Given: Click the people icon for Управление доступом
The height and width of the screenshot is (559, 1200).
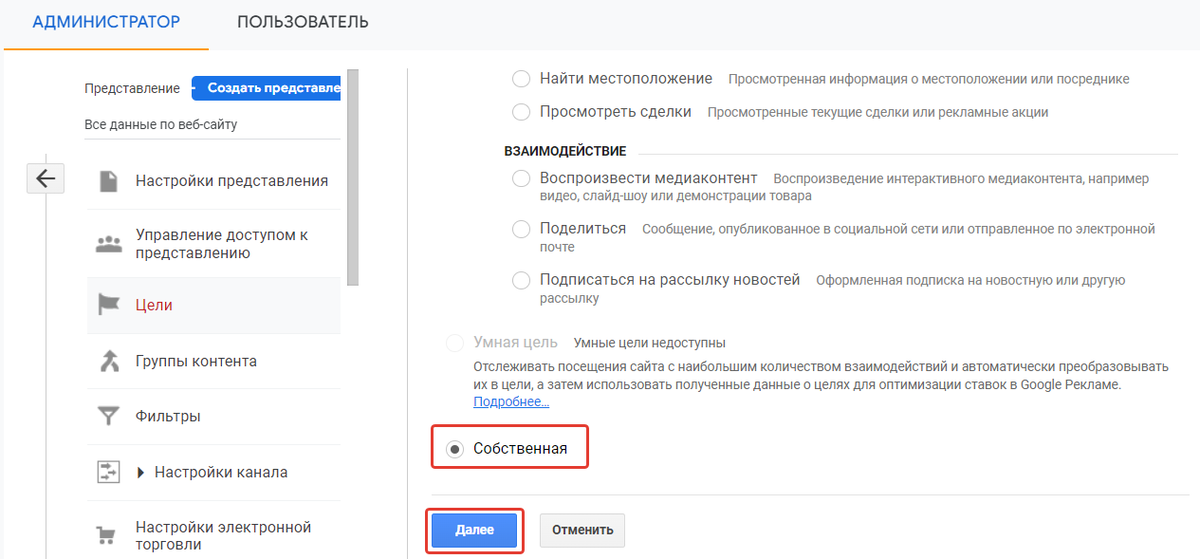Looking at the screenshot, I should click(108, 243).
